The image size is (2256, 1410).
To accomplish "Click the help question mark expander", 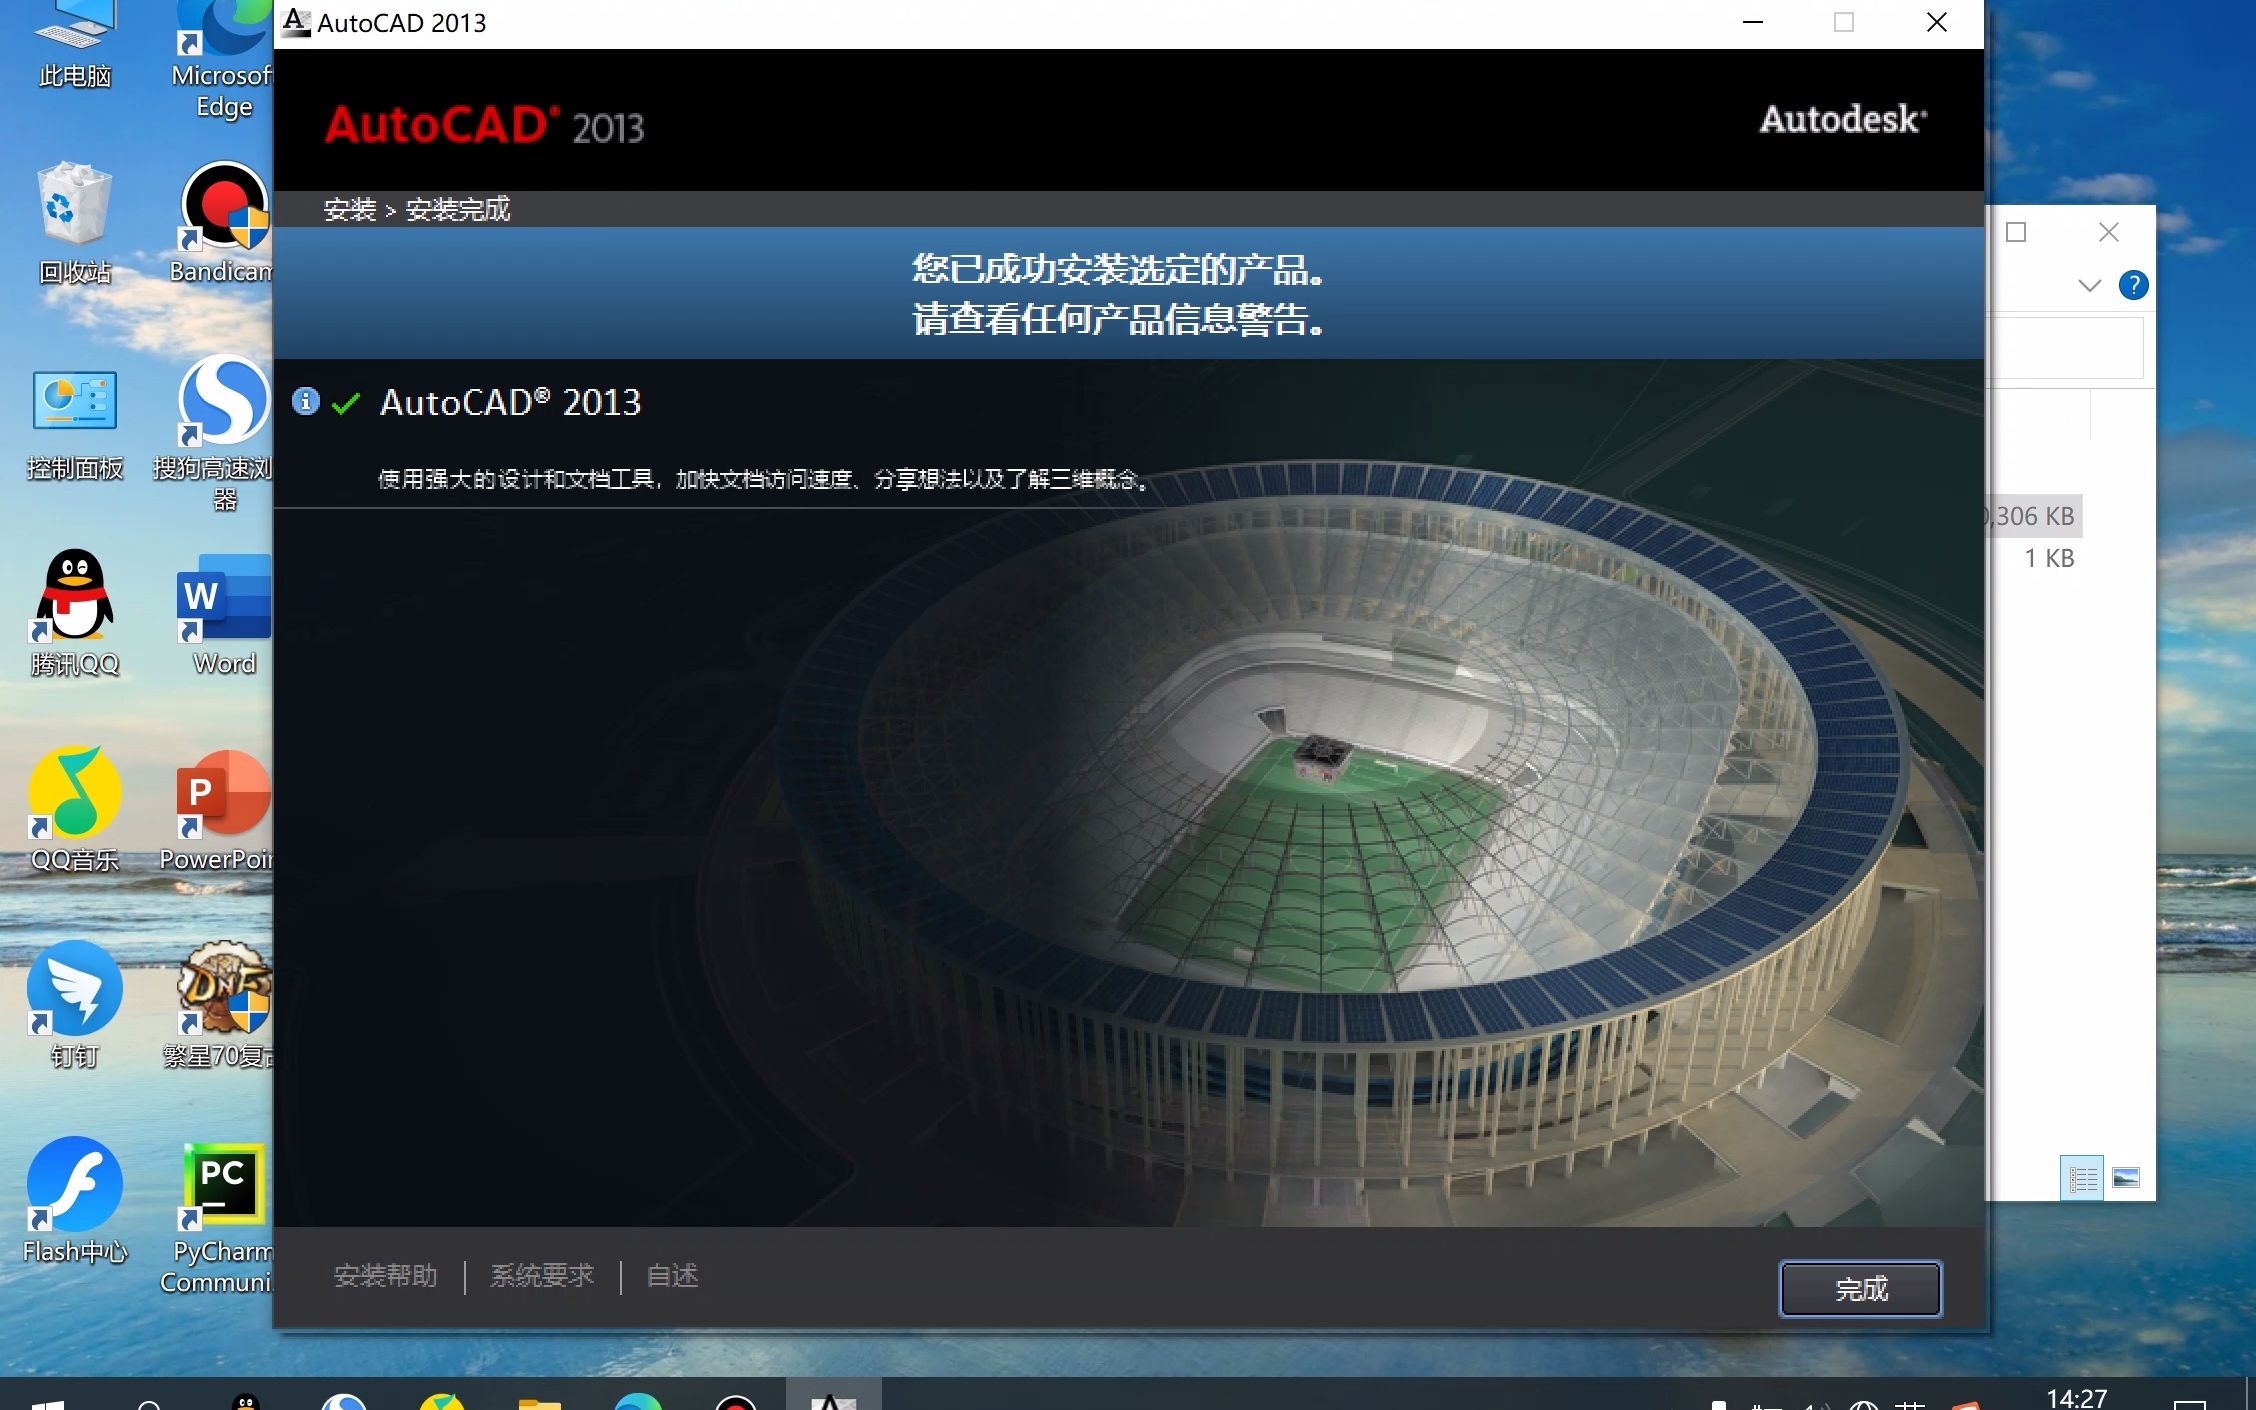I will pyautogui.click(x=2137, y=283).
